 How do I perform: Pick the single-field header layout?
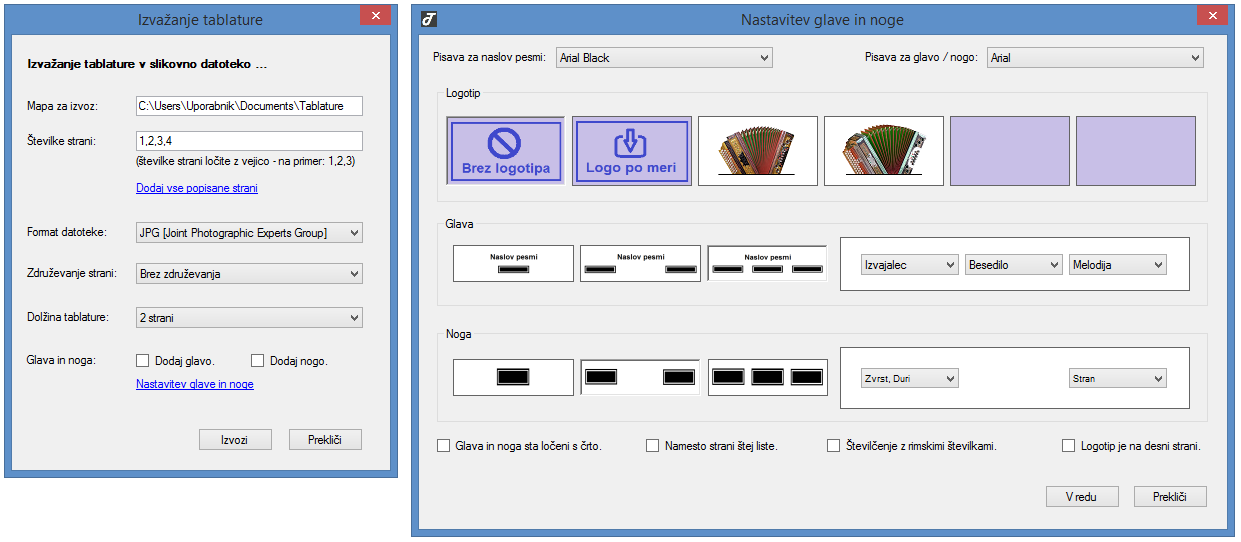(513, 263)
